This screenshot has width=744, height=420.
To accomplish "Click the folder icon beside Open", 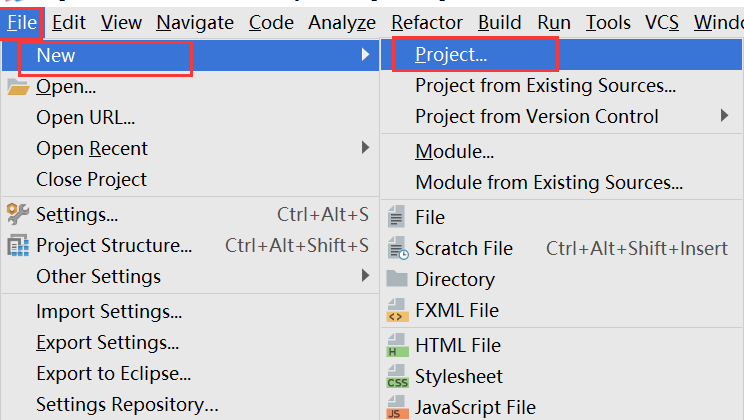I will coord(18,87).
